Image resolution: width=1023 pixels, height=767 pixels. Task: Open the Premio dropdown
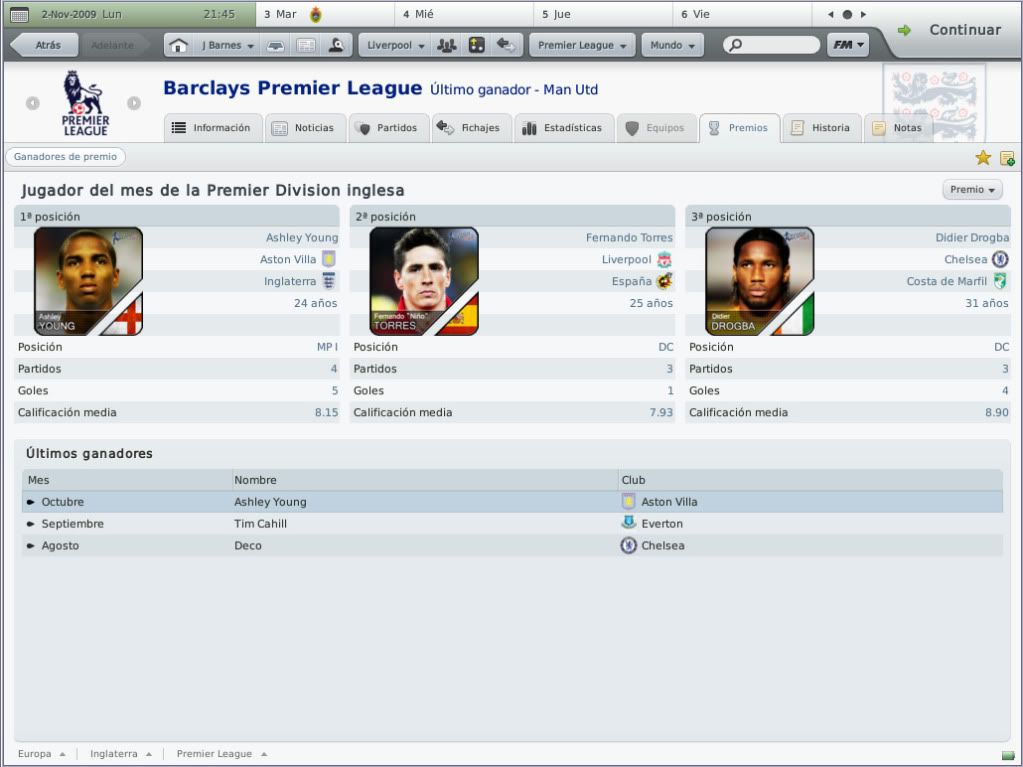972,190
